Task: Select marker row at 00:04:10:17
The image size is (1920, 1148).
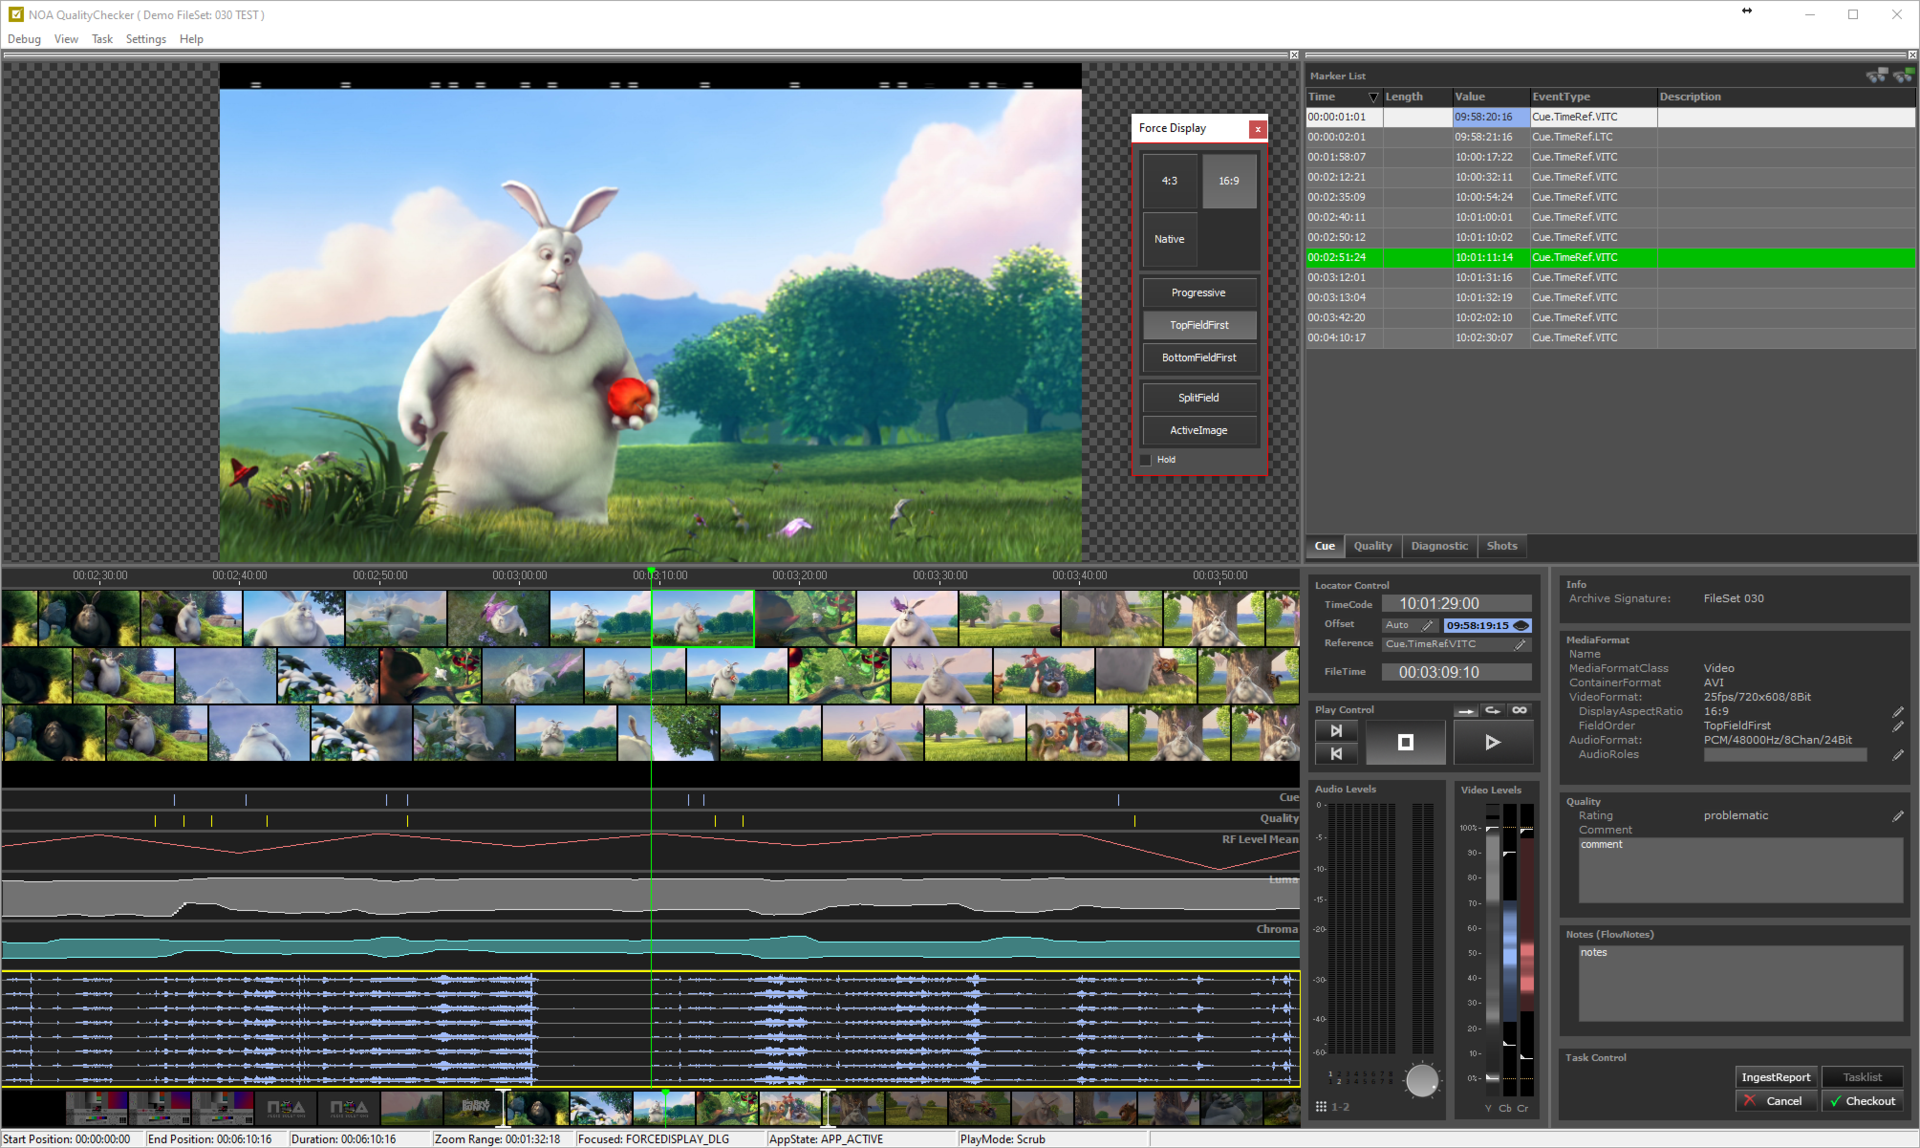Action: 1611,338
